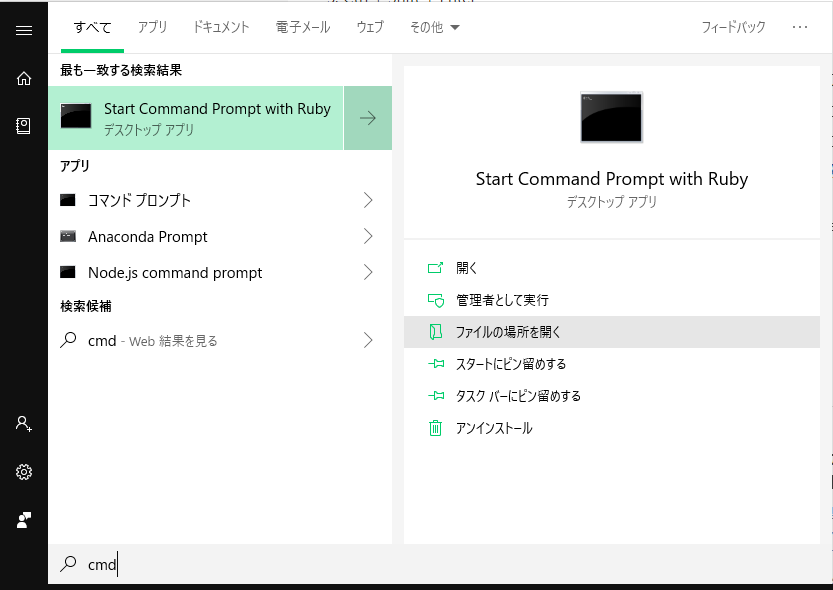Image resolution: width=833 pixels, height=590 pixels.
Task: Click the Anaconda Prompt app icon
Action: [x=67, y=236]
